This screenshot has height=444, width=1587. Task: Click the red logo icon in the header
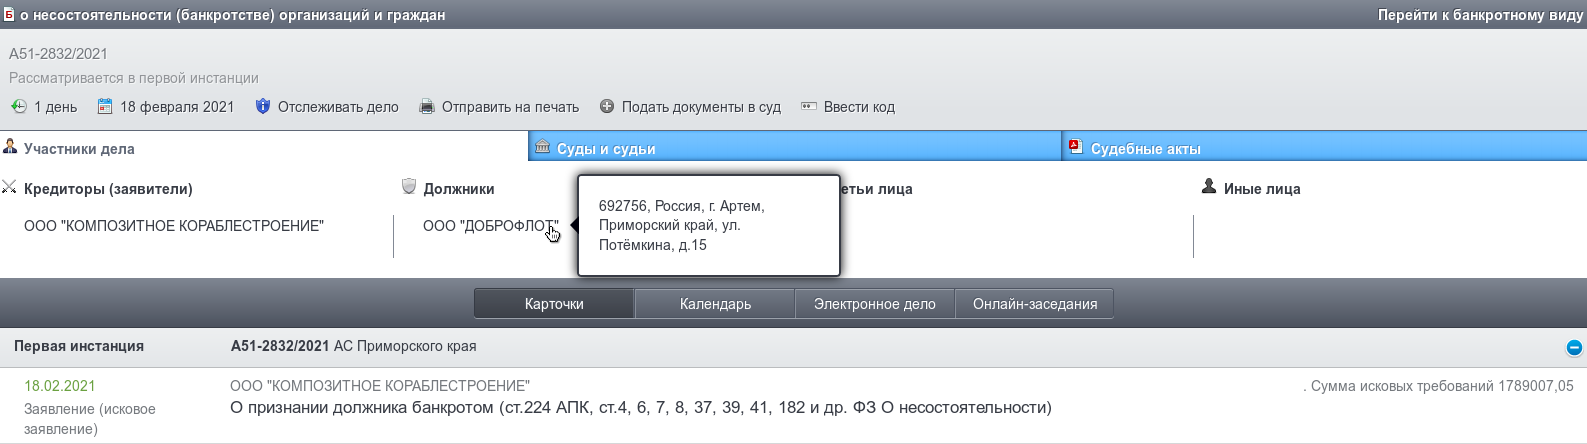[x=9, y=14]
